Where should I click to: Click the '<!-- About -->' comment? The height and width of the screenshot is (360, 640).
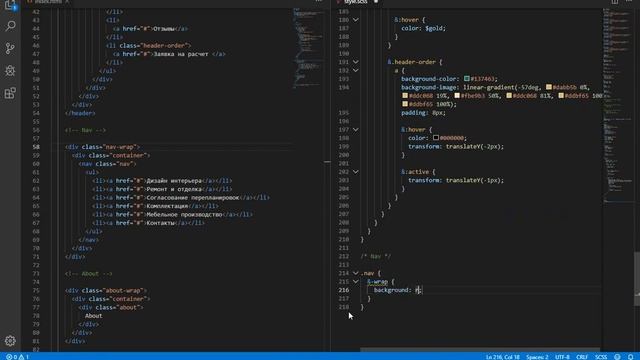[89, 273]
